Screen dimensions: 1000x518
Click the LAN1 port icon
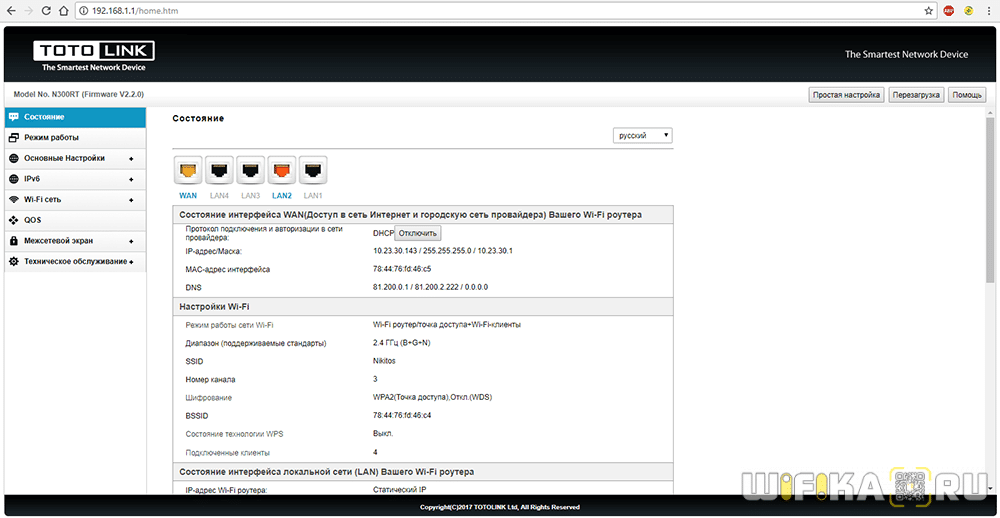313,169
